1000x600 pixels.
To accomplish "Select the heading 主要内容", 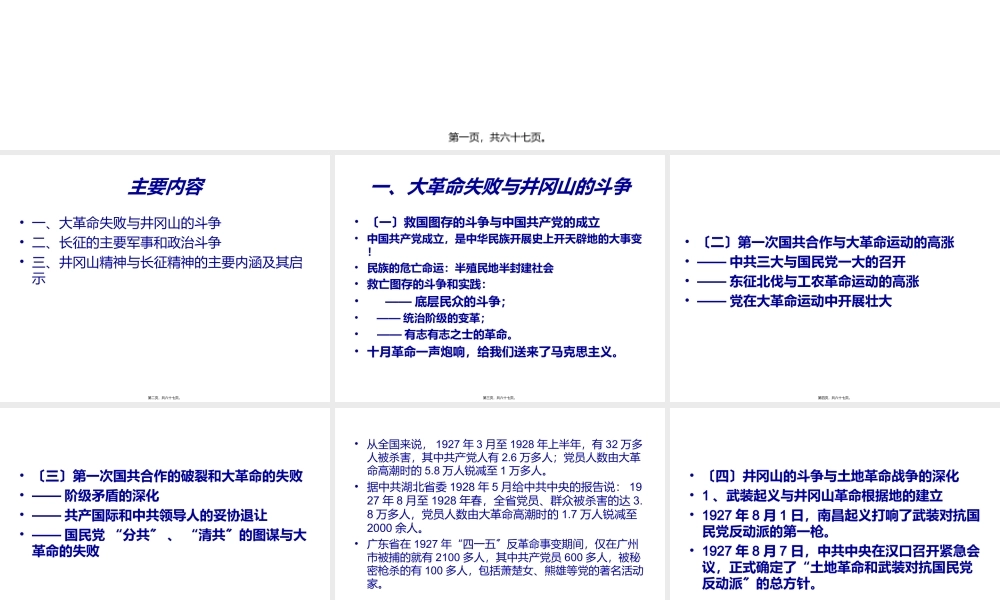I will point(164,186).
